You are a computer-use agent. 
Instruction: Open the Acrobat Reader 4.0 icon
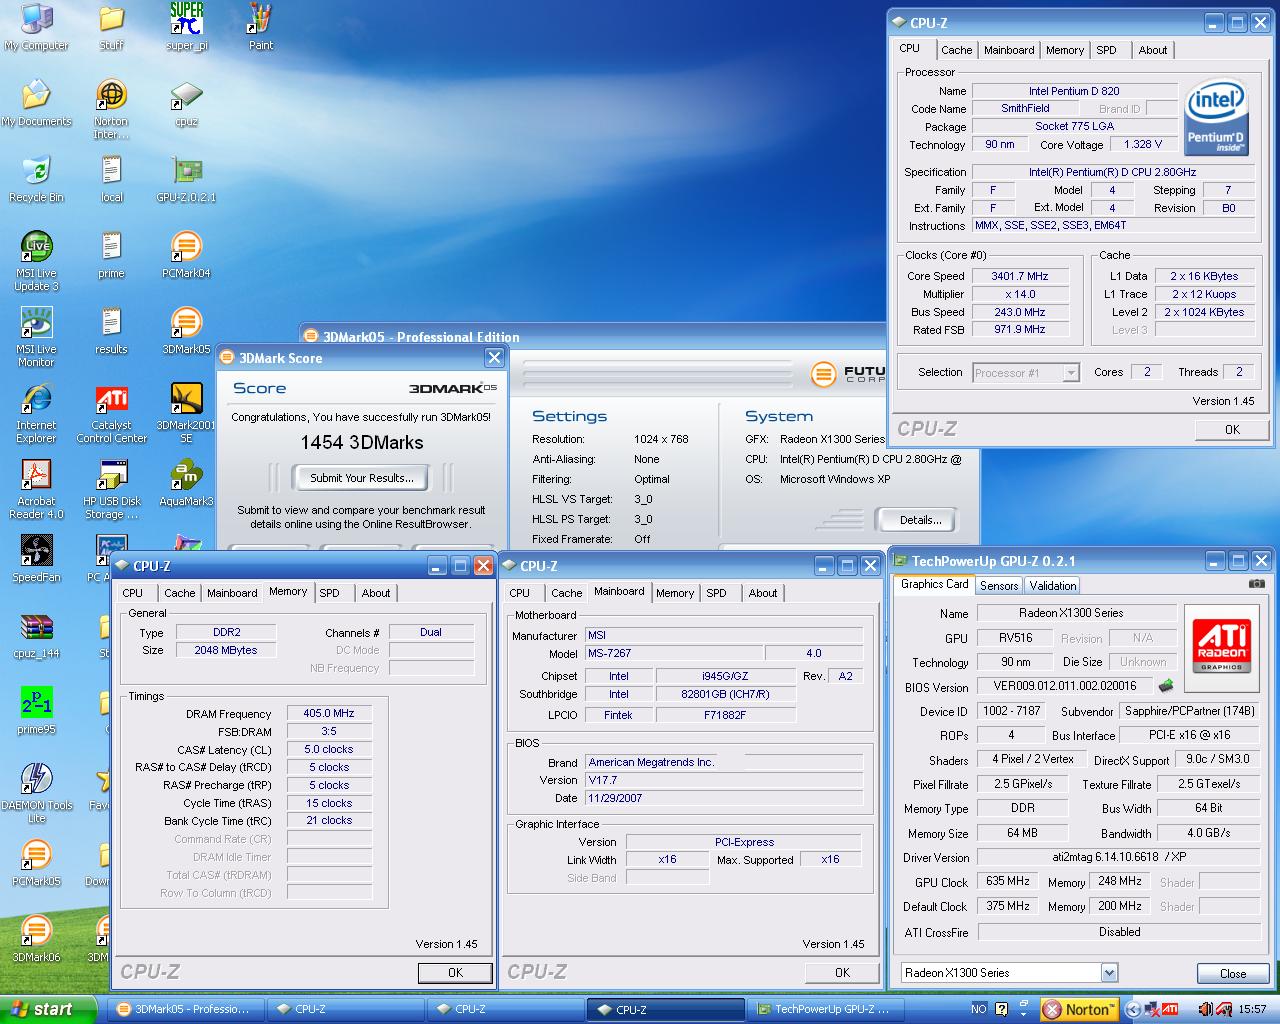(x=36, y=489)
